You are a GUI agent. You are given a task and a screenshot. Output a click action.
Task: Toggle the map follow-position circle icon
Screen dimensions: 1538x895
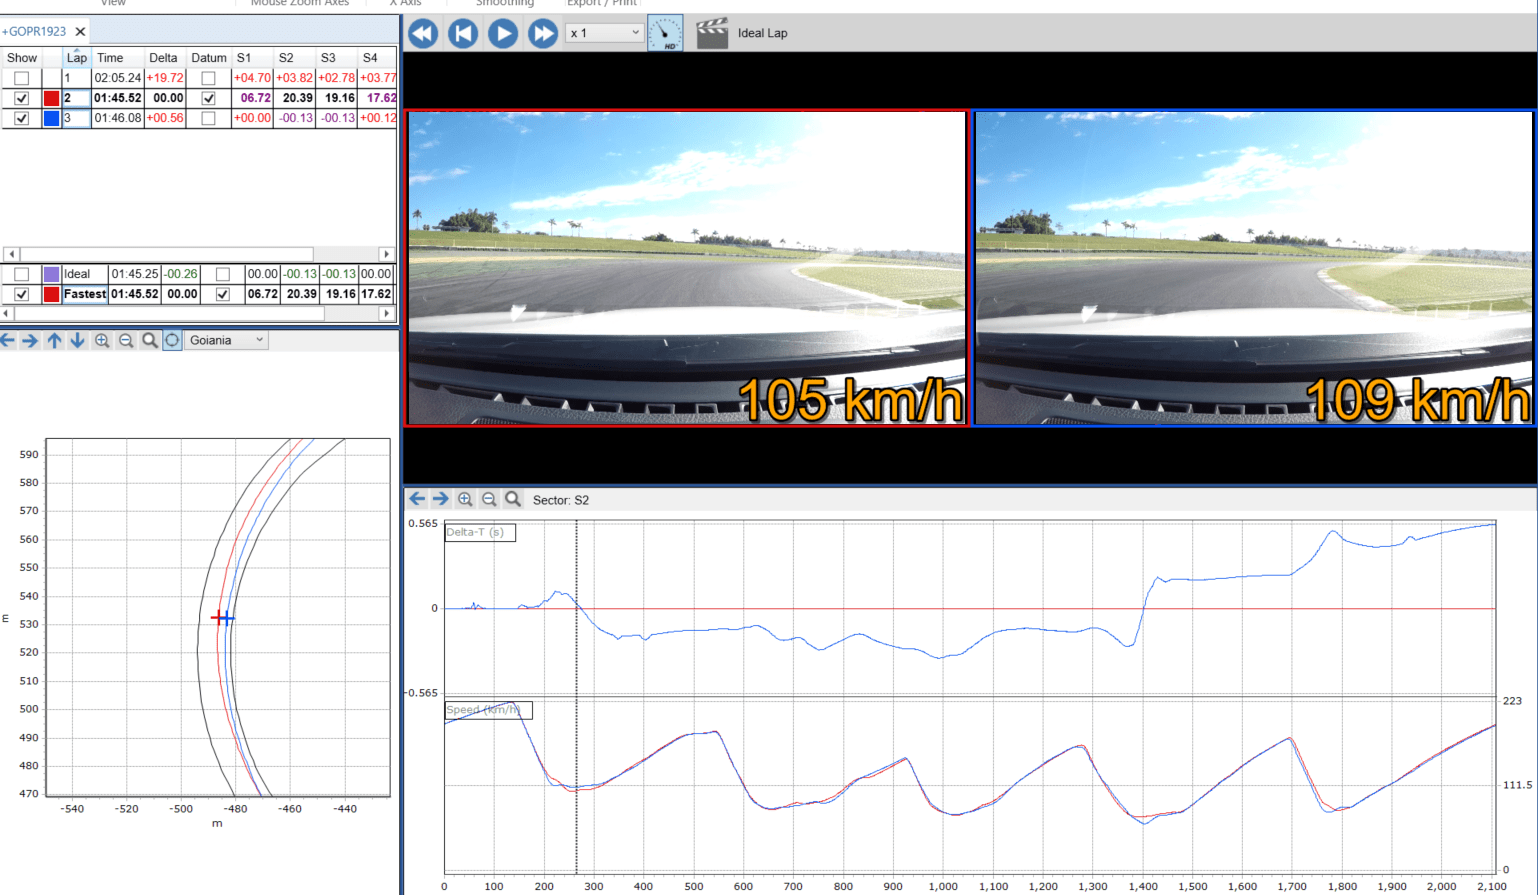[x=172, y=340]
